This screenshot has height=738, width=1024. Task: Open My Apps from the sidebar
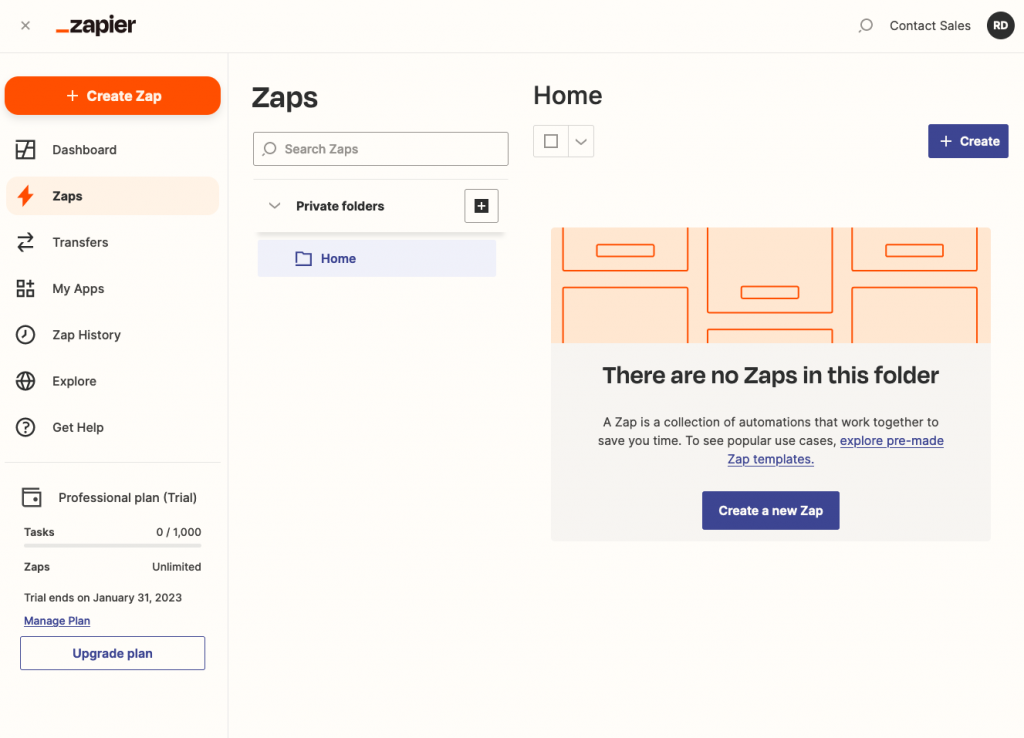coord(24,288)
